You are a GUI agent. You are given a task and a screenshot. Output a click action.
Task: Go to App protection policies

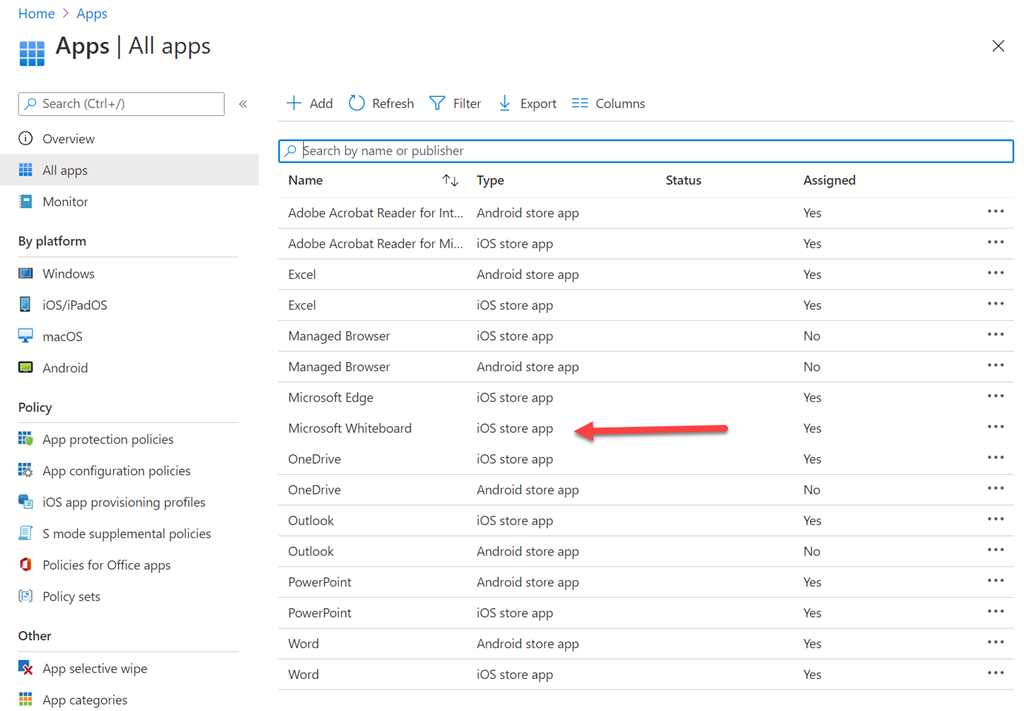[x=107, y=439]
